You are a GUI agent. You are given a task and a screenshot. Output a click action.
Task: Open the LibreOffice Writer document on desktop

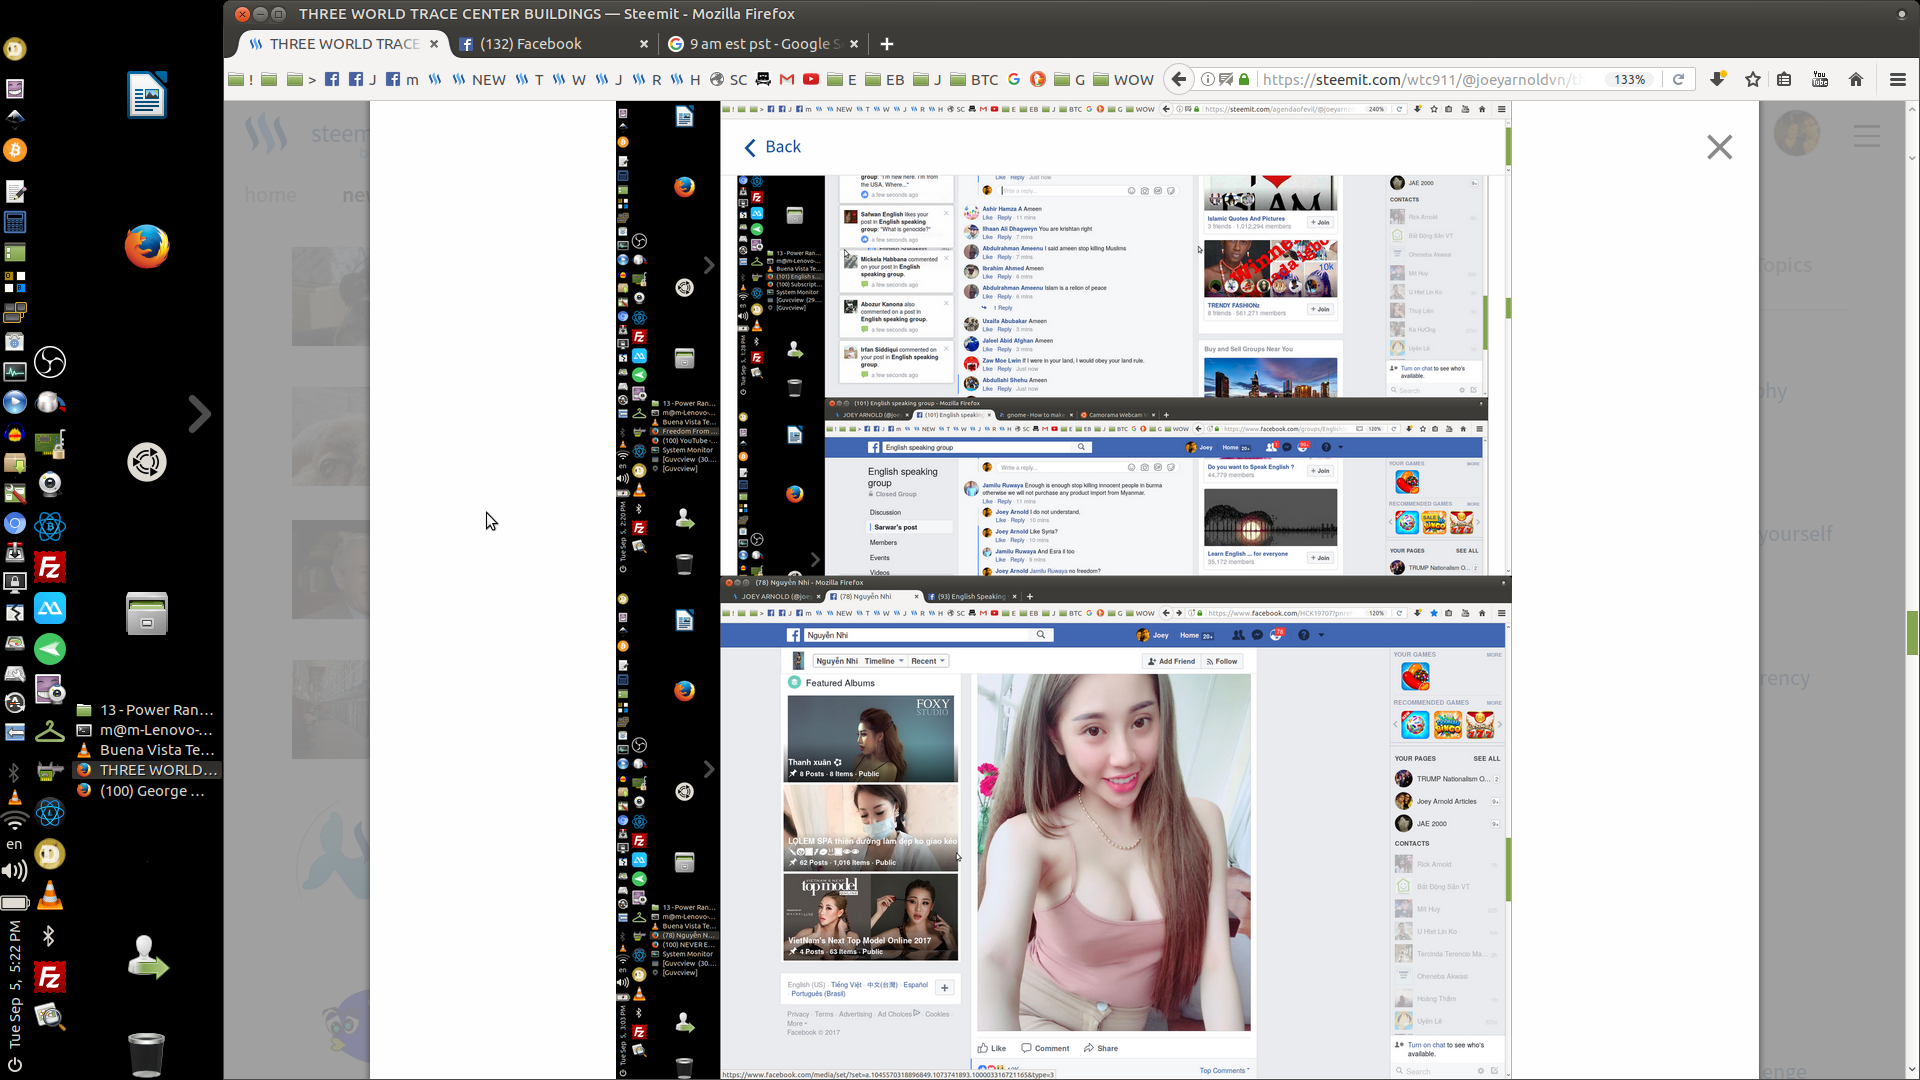(x=147, y=95)
